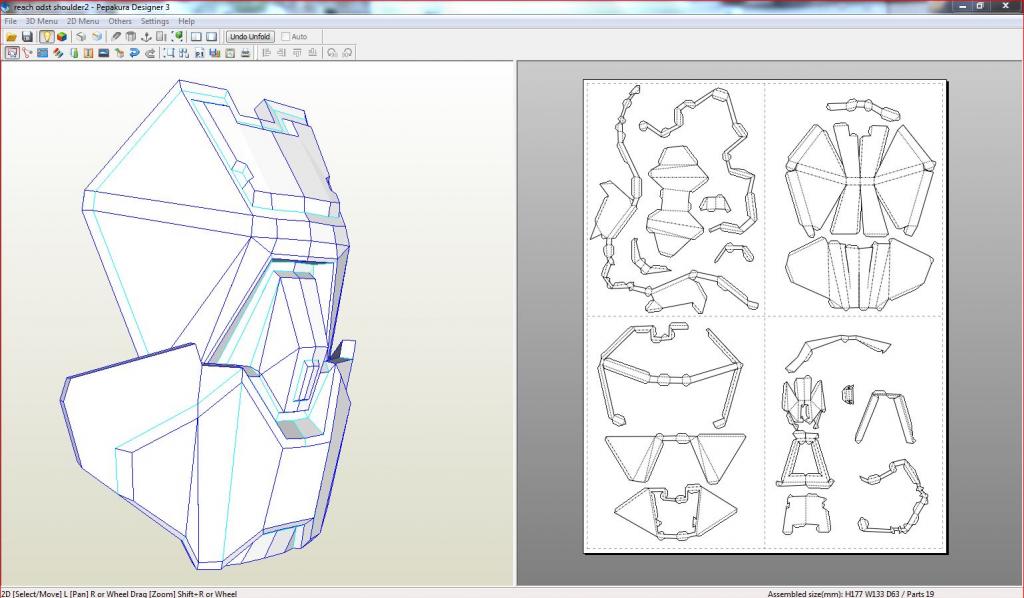1024x598 pixels.
Task: Click the green flap icon
Action: pos(73,53)
